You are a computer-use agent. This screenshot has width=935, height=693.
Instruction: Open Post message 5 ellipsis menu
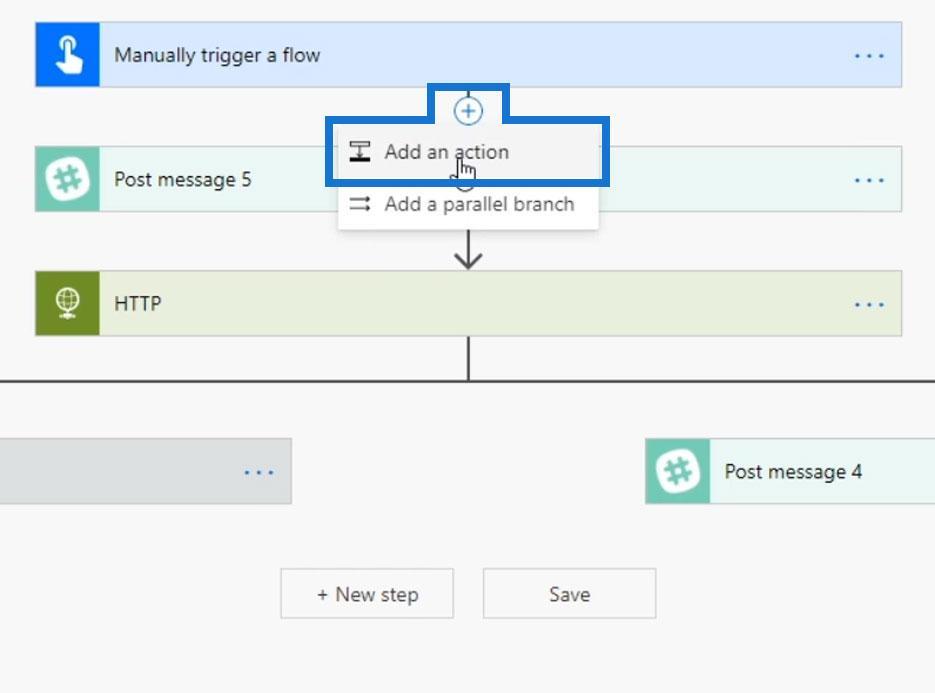[x=869, y=180]
